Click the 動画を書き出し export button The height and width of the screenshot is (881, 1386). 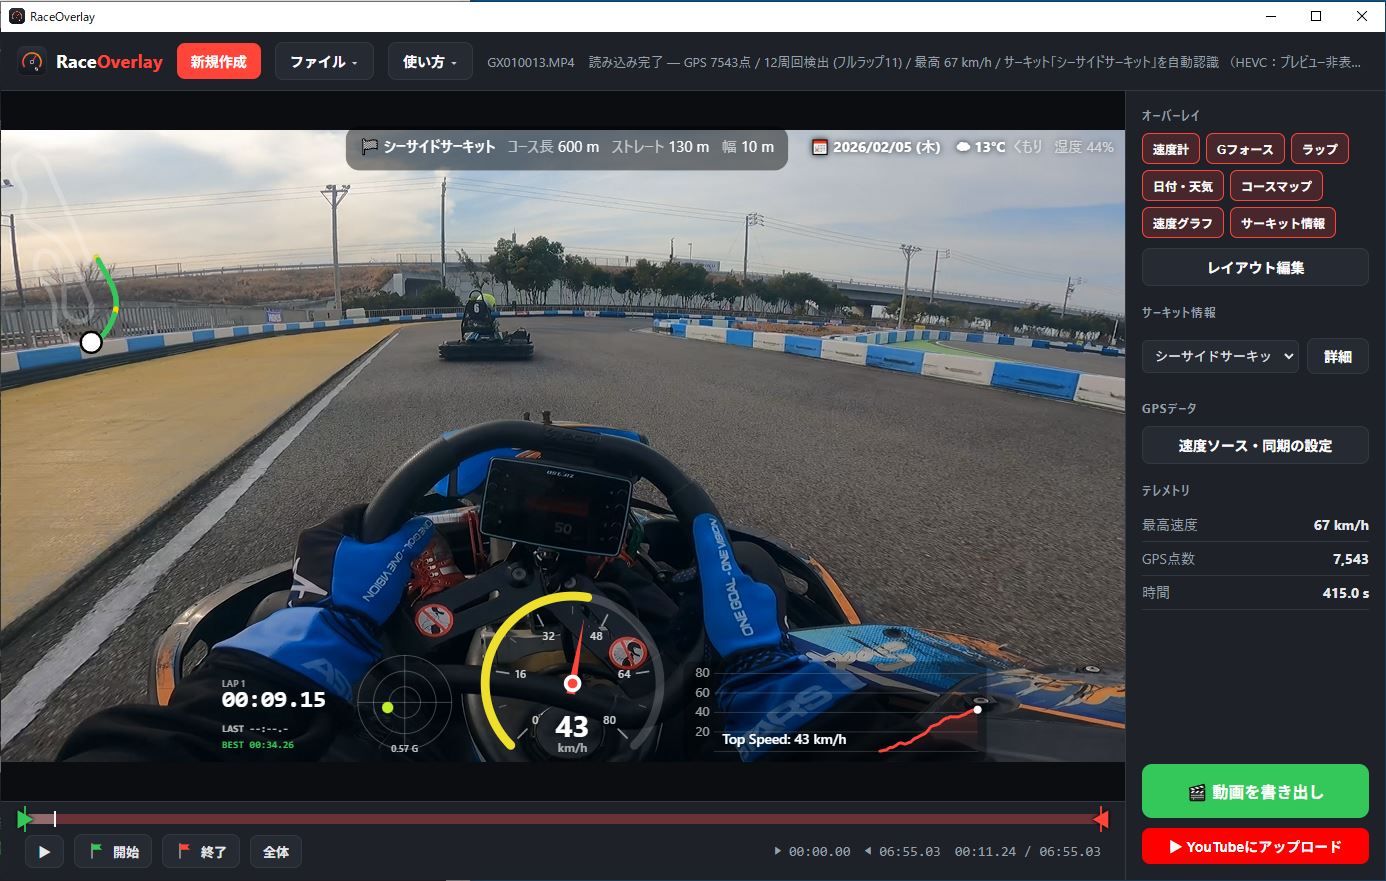click(x=1255, y=792)
